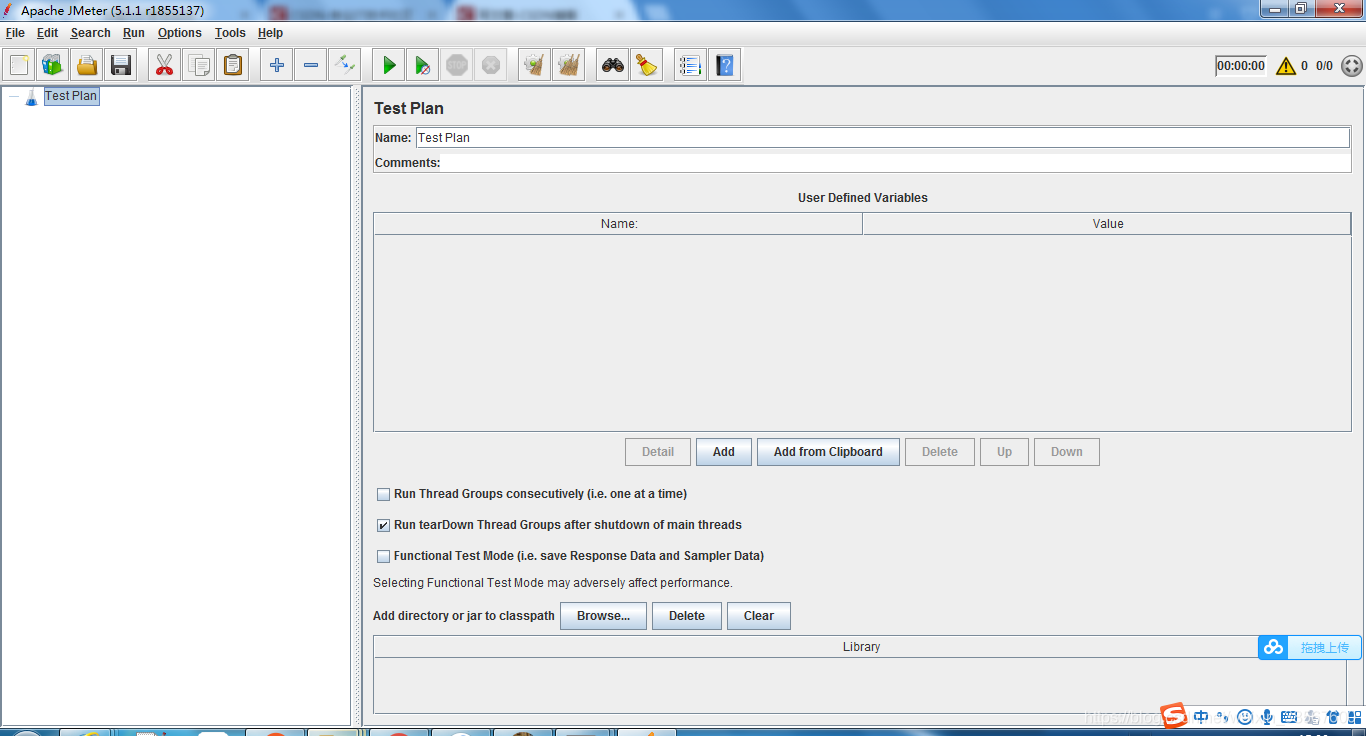Screen dimensions: 1366x736
Task: Uncheck Run tearDown Thread Groups checkbox
Action: coord(383,525)
